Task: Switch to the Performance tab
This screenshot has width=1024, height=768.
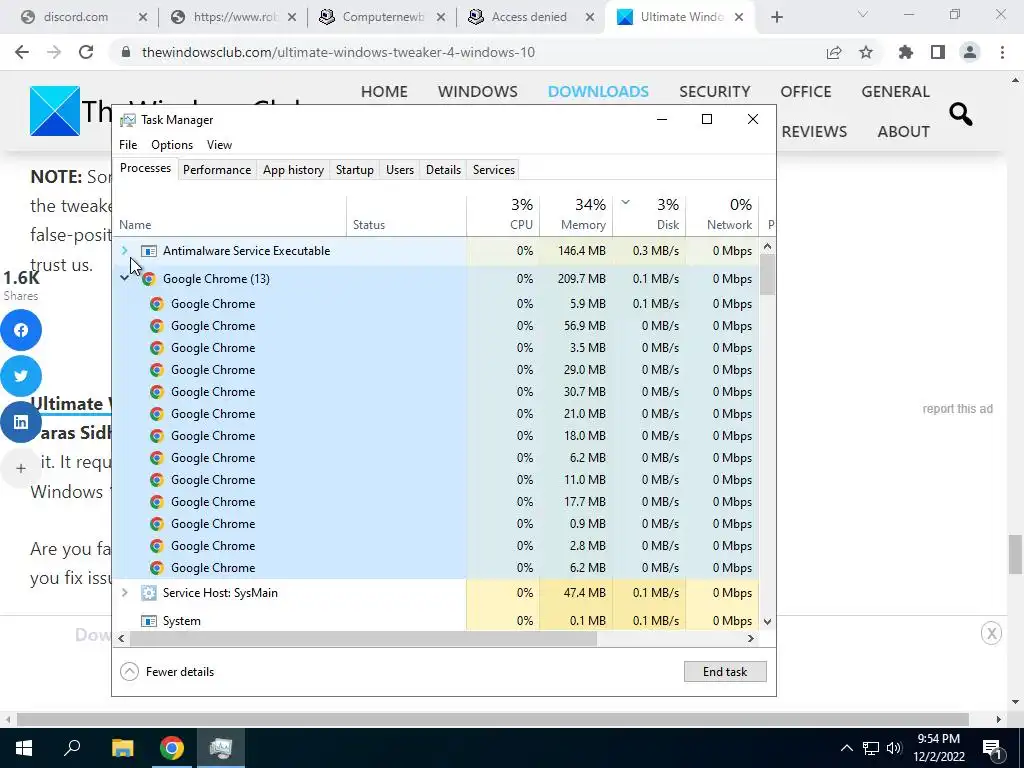Action: pos(217,170)
